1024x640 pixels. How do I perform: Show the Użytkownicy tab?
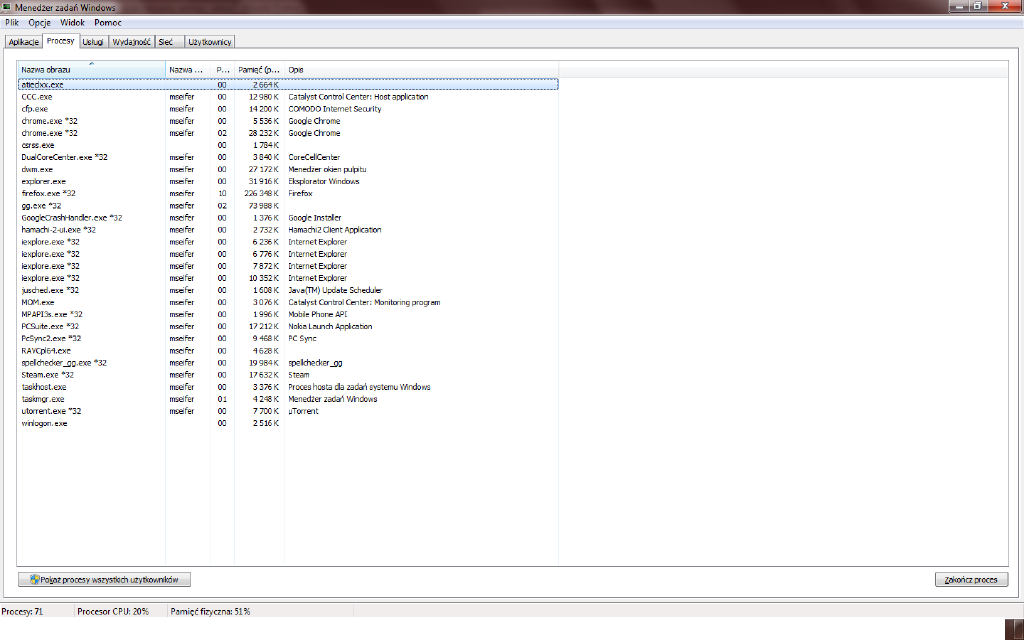point(210,42)
